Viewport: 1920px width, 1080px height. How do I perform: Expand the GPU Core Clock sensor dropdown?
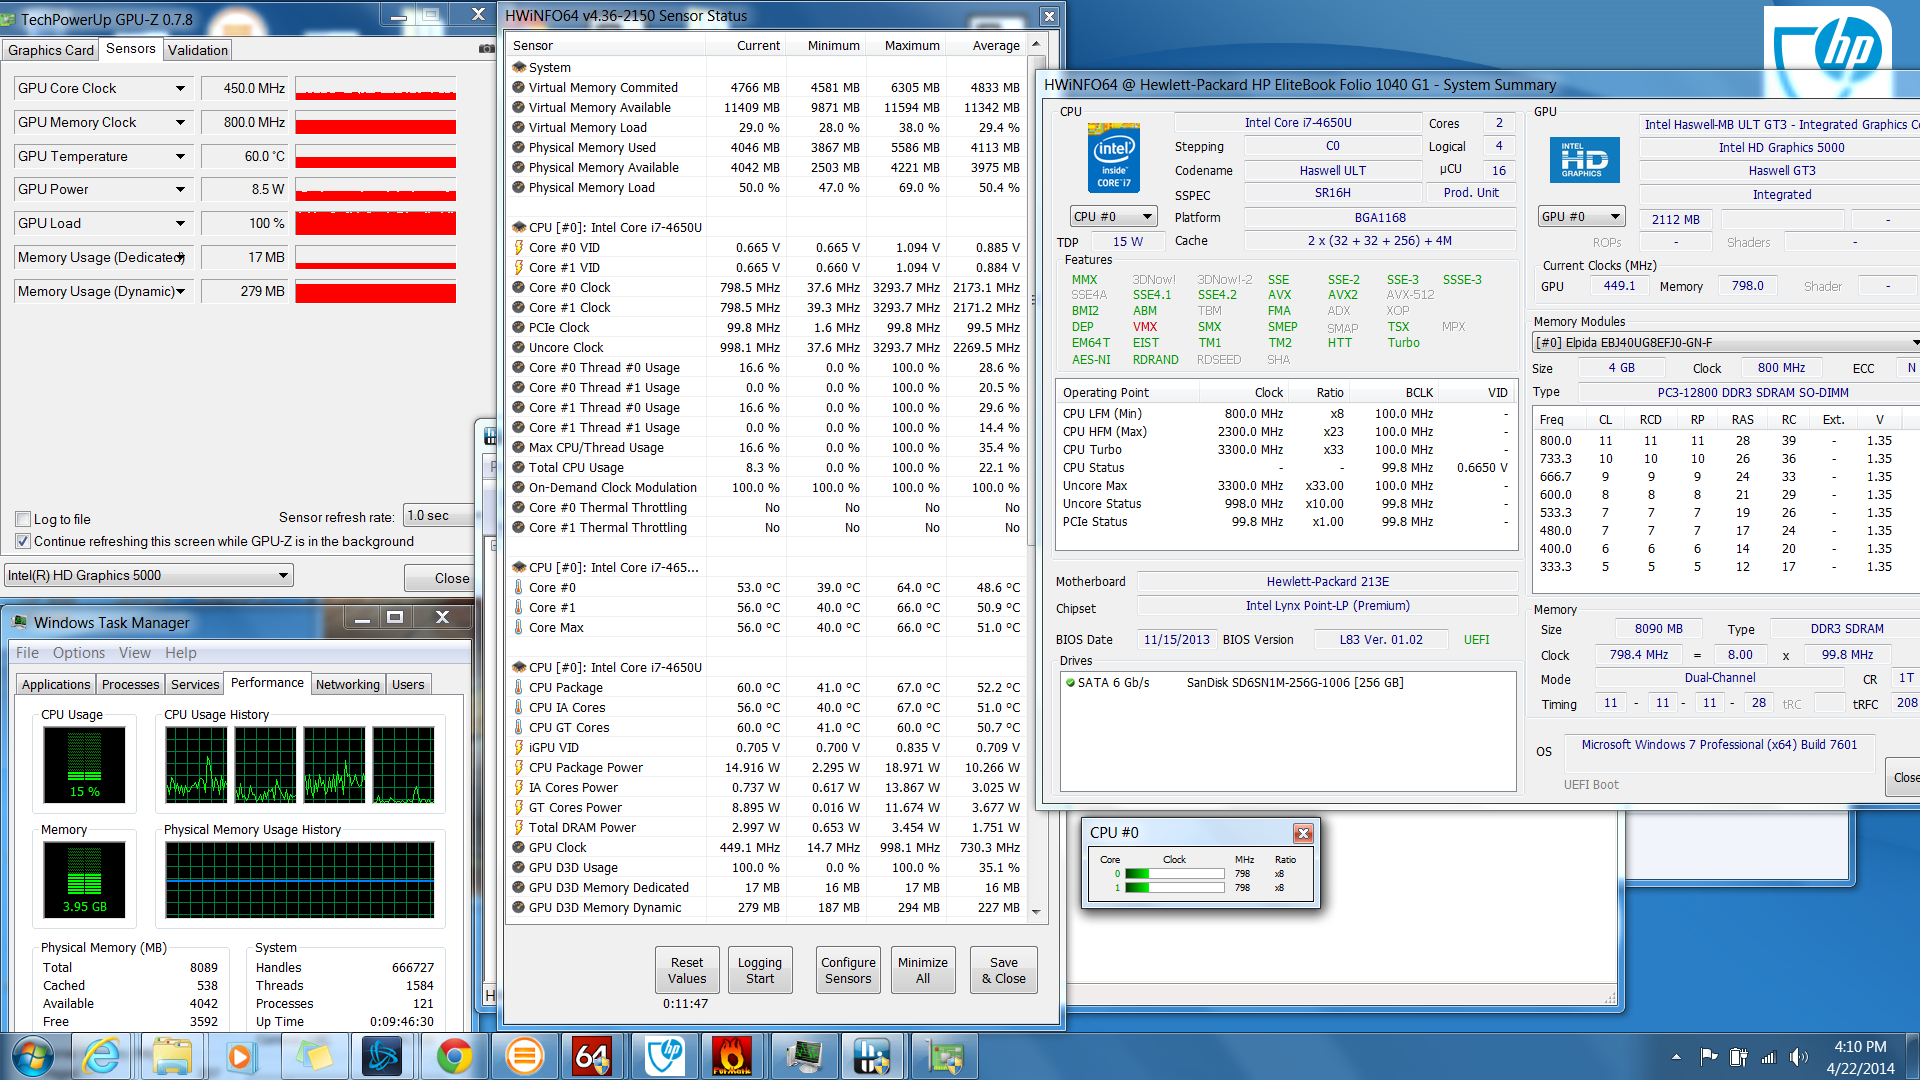click(180, 88)
